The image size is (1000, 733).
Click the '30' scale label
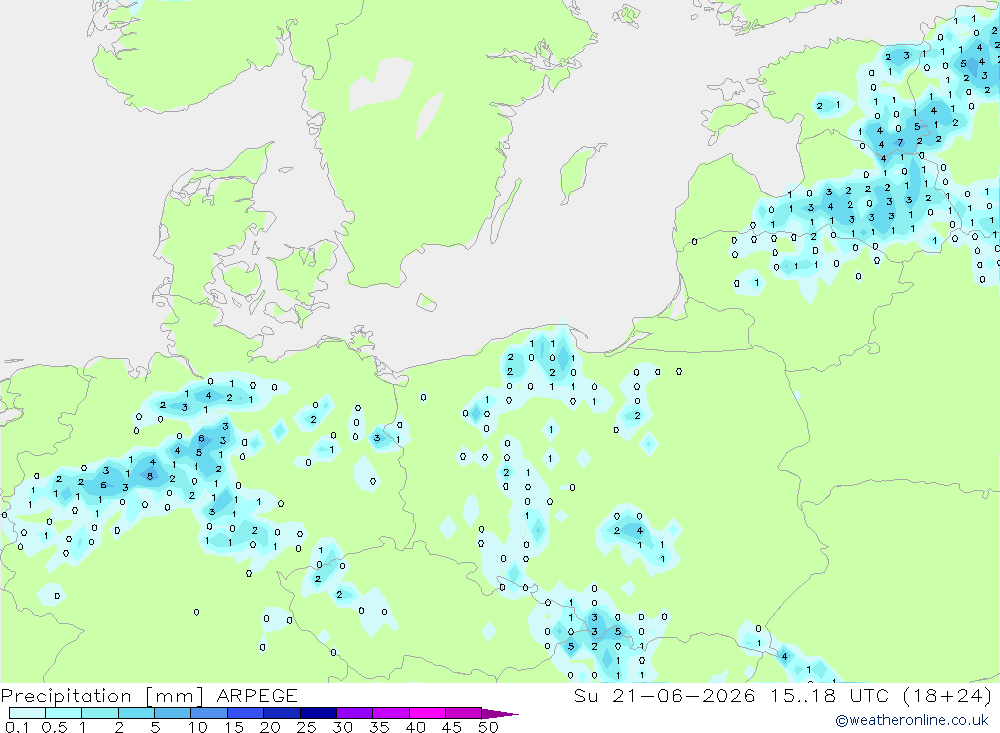point(342,727)
